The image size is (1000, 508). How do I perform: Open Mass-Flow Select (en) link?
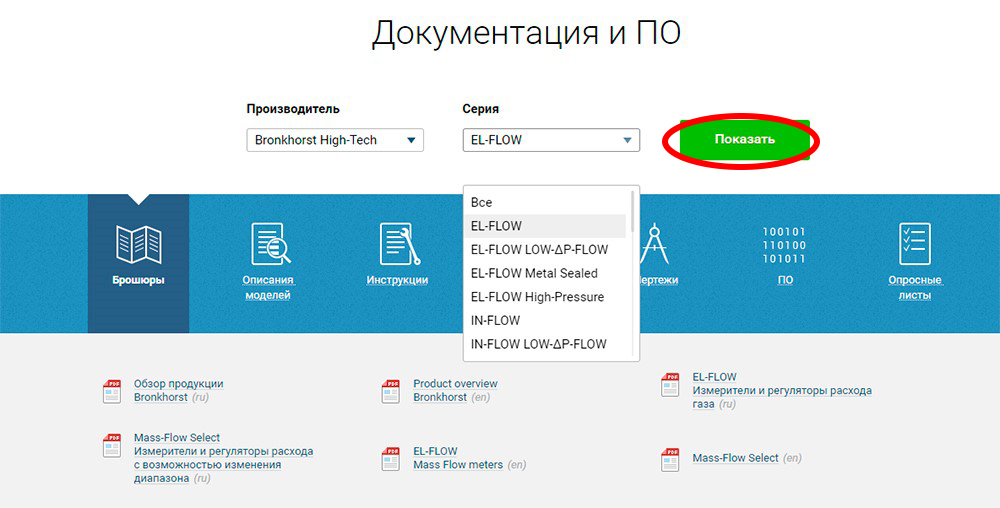(747, 458)
